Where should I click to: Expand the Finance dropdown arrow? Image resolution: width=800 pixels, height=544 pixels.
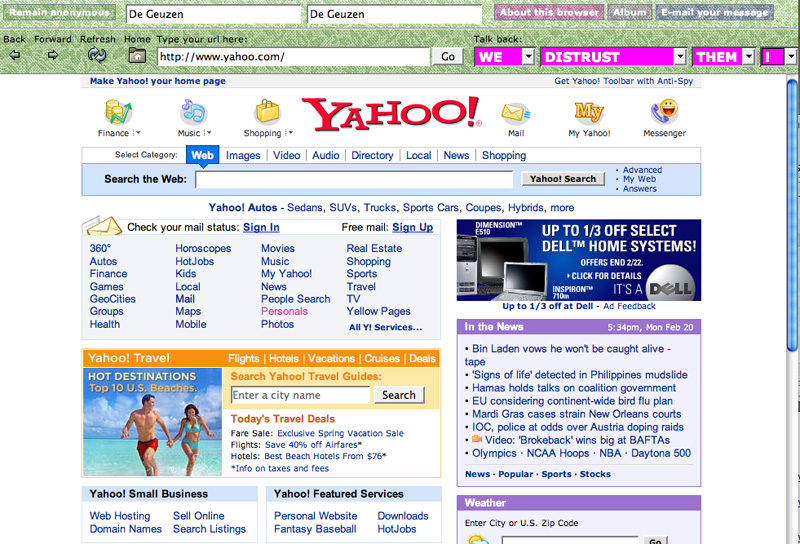[136, 133]
